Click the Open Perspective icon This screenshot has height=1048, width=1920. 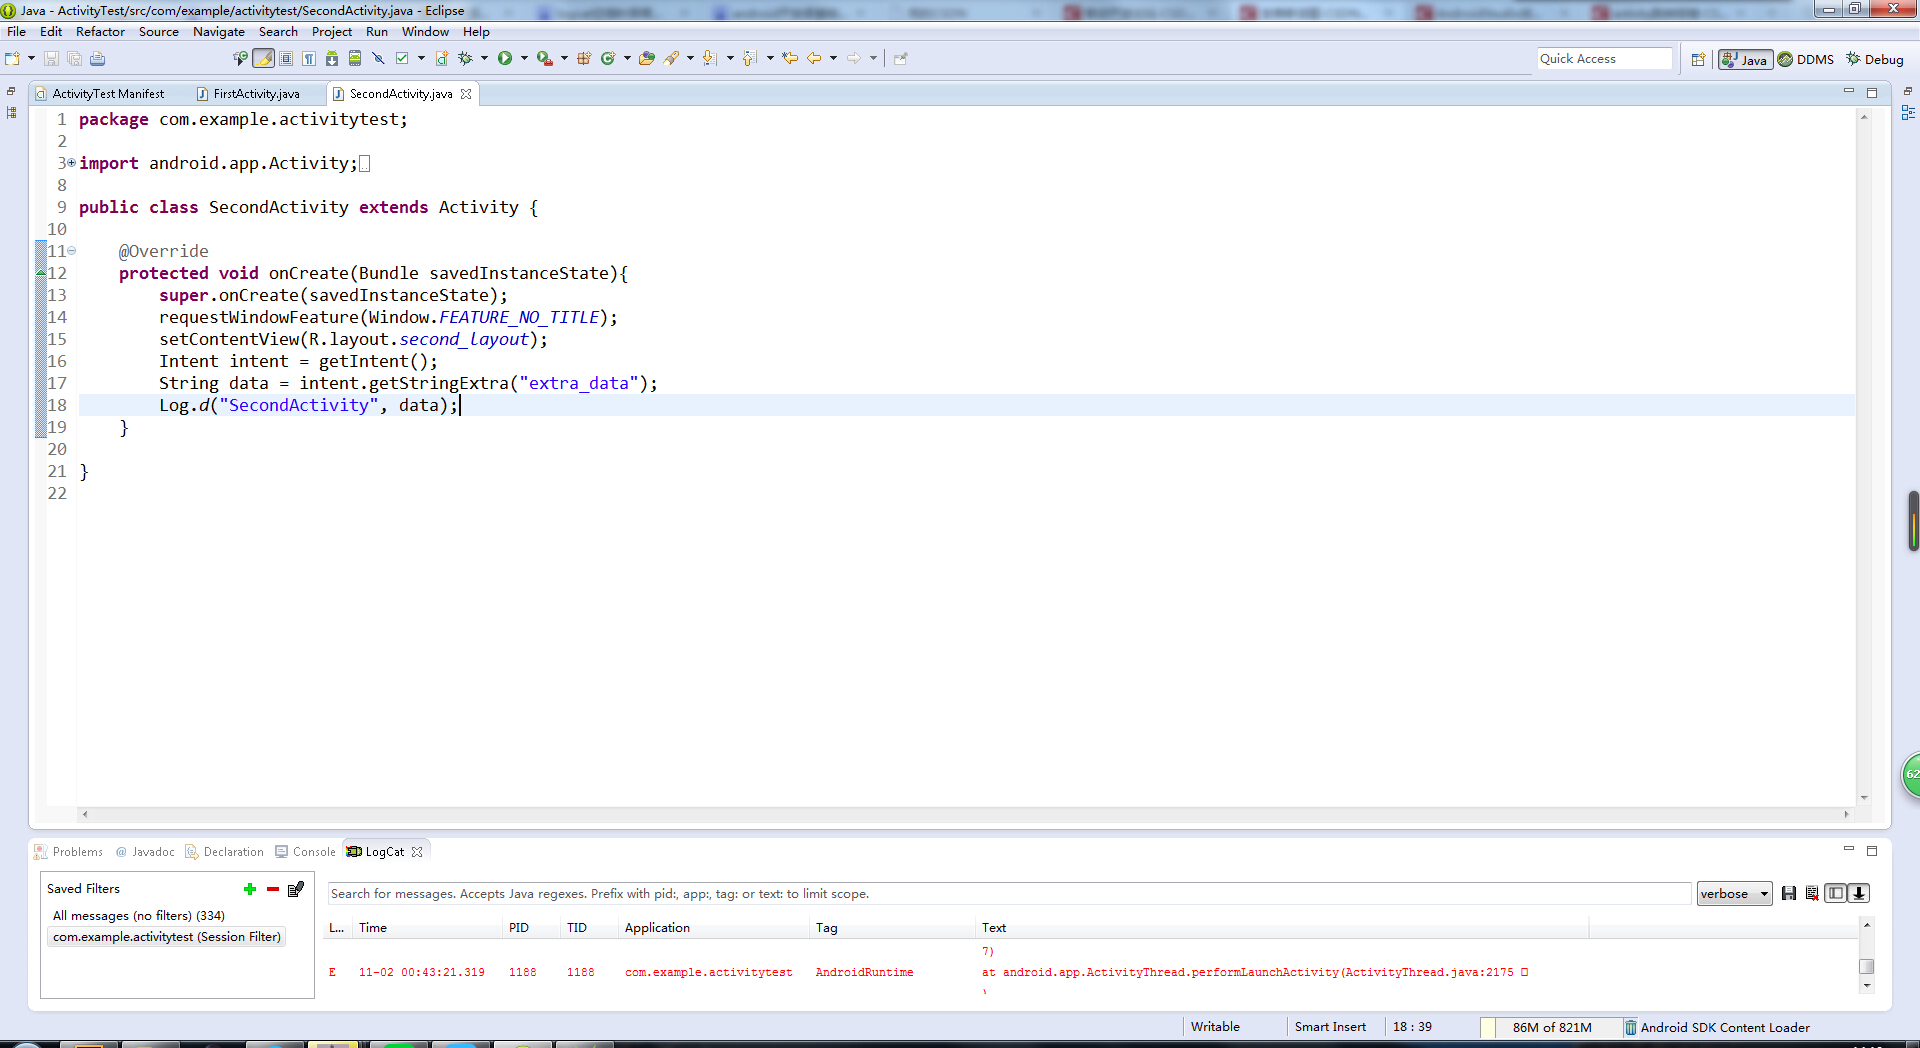click(x=1698, y=60)
